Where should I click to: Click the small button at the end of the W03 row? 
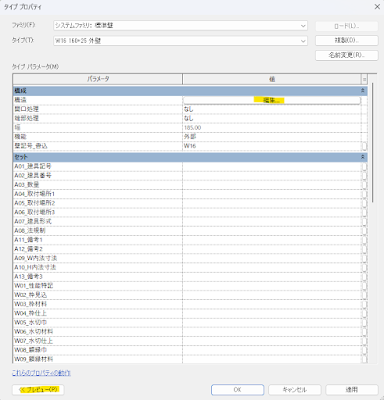click(x=365, y=304)
